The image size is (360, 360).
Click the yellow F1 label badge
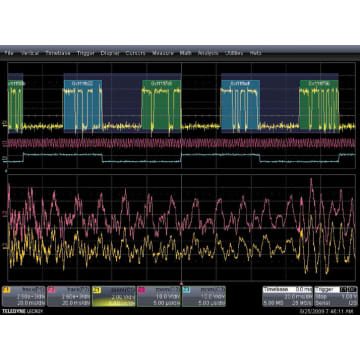(x=7, y=290)
